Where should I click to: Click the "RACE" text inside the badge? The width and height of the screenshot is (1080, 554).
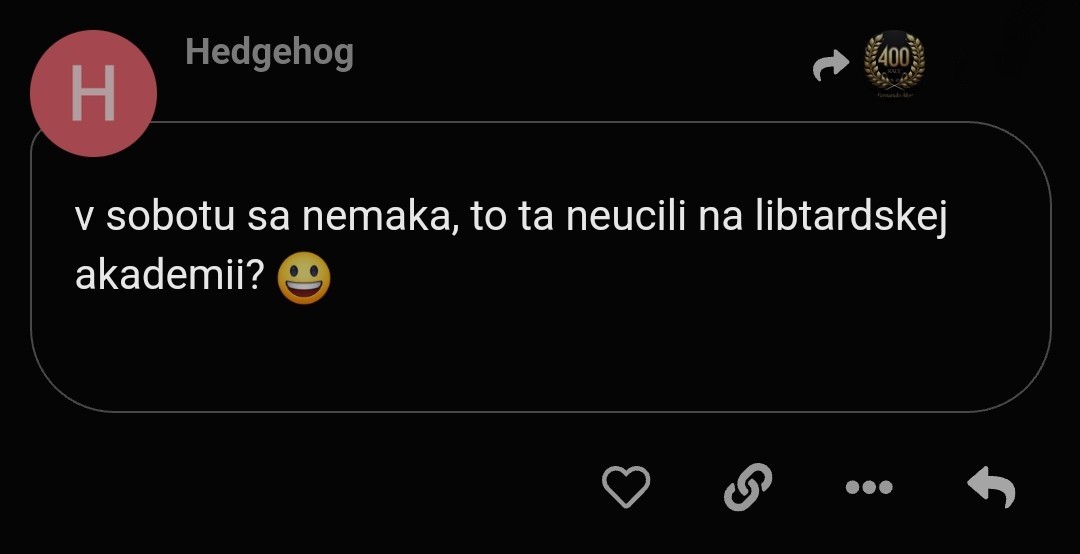point(894,70)
